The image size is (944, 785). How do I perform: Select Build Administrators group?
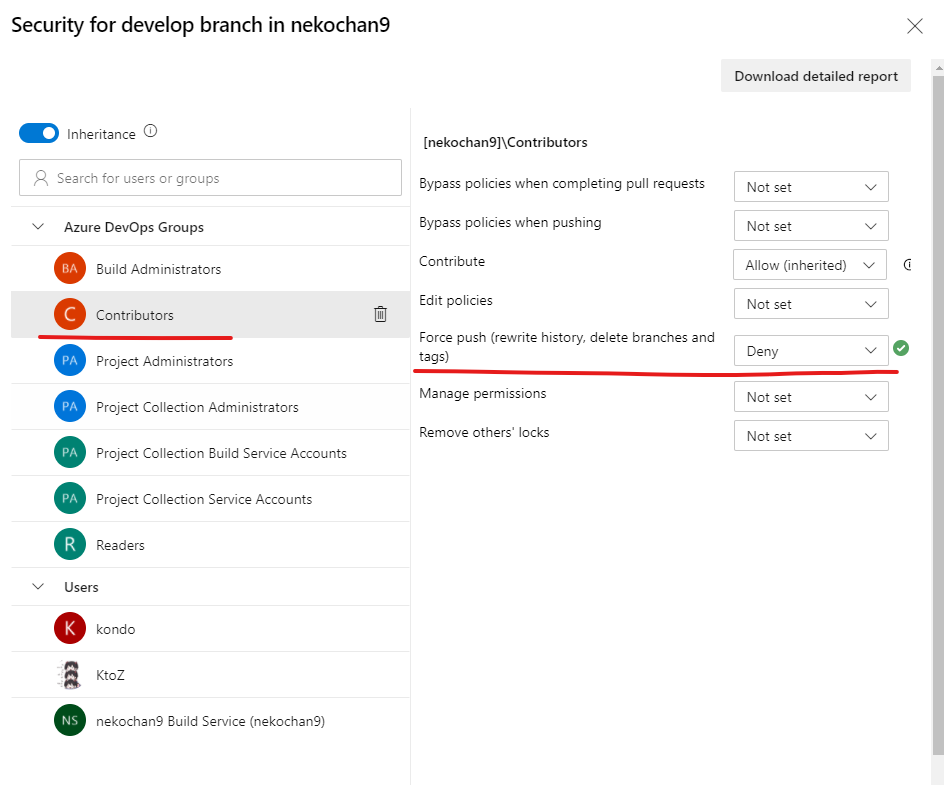(x=210, y=268)
